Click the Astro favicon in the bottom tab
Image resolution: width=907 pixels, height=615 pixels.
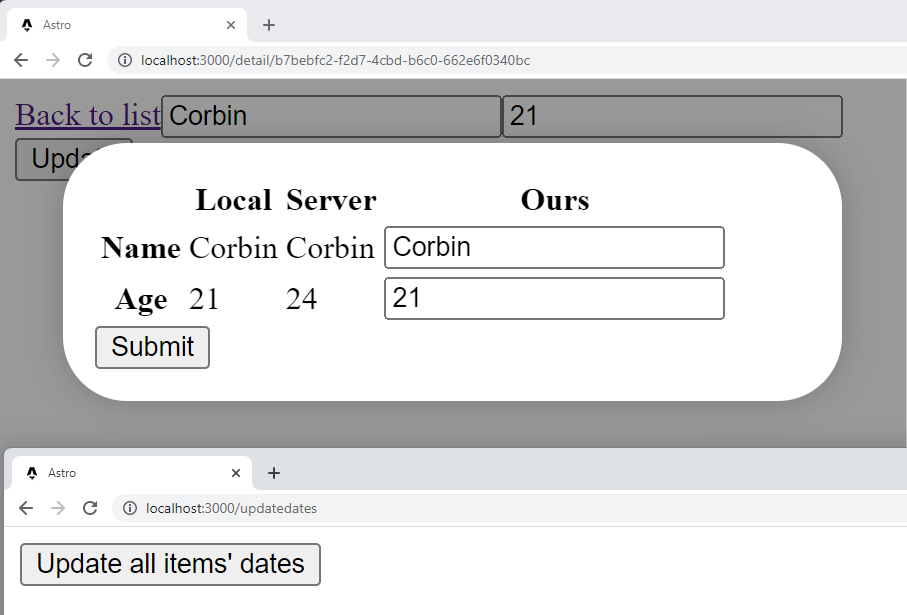click(x=32, y=473)
